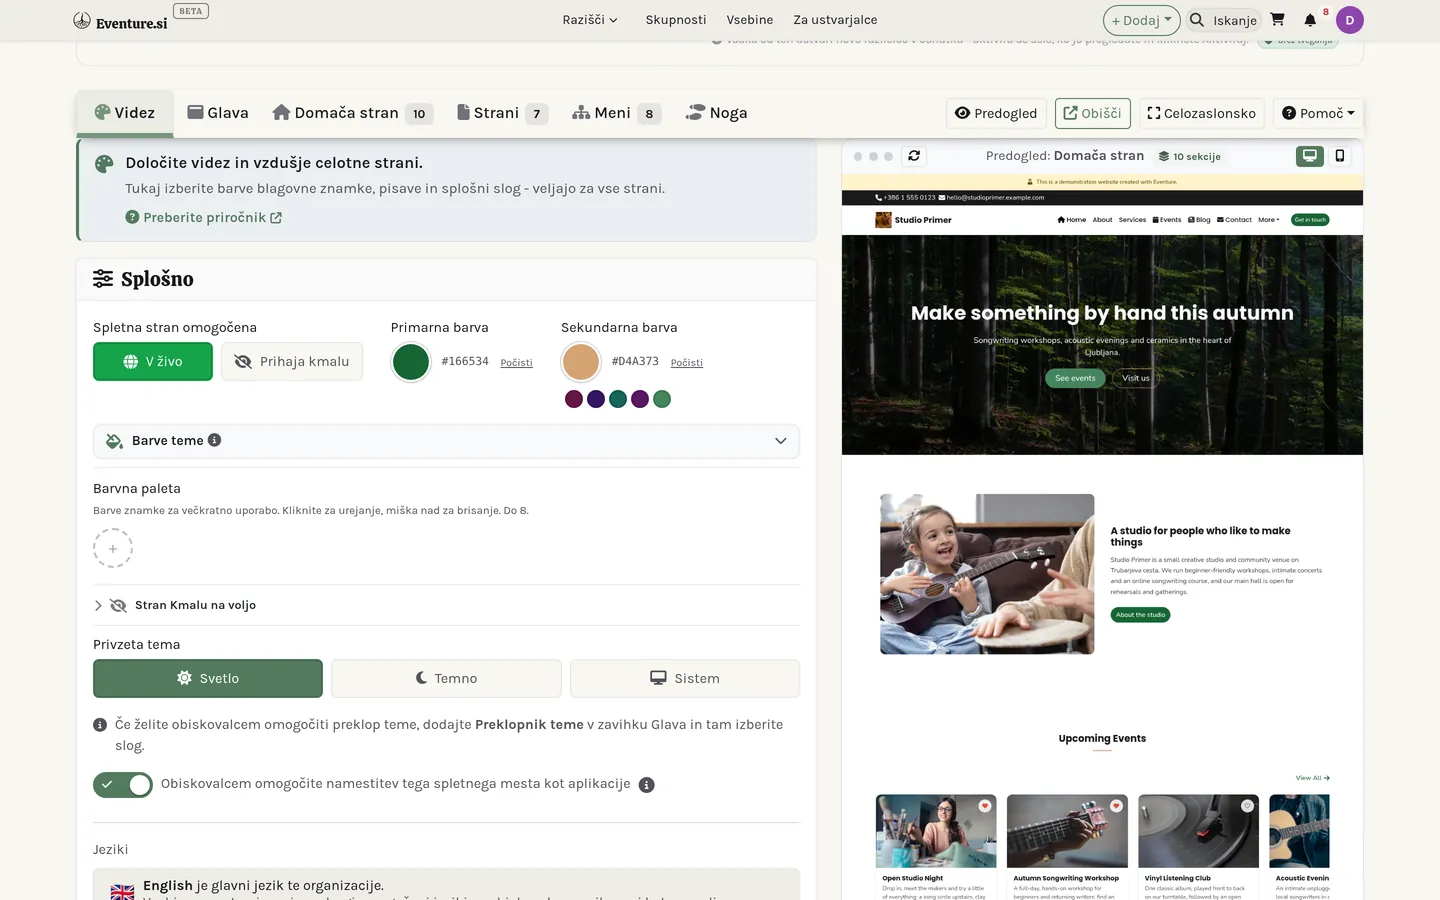Click info icon beside app install option
The width and height of the screenshot is (1440, 900).
647,785
